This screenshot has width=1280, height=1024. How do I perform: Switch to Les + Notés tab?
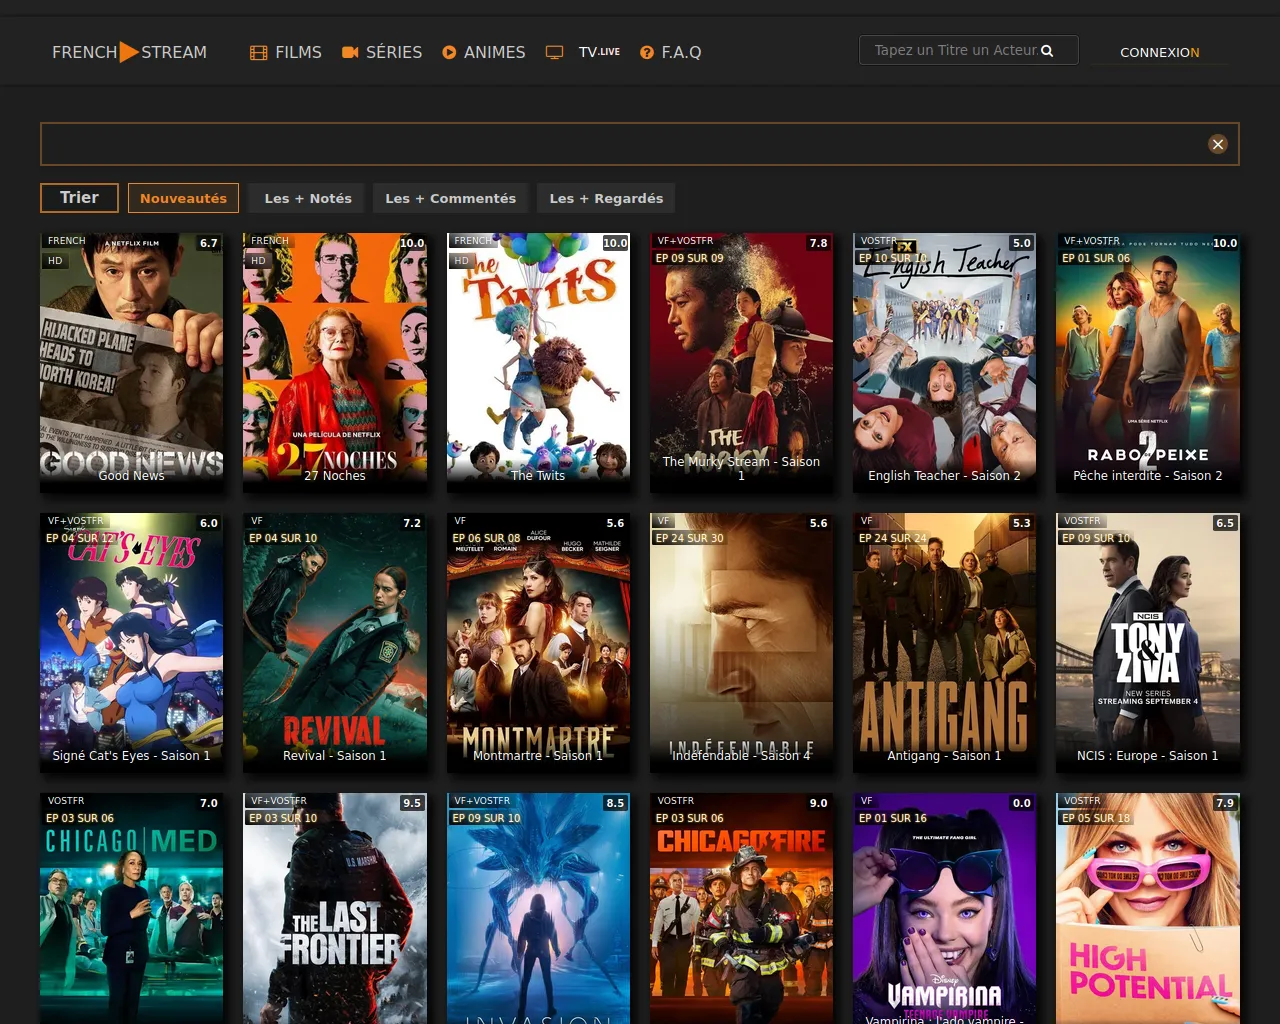308,198
